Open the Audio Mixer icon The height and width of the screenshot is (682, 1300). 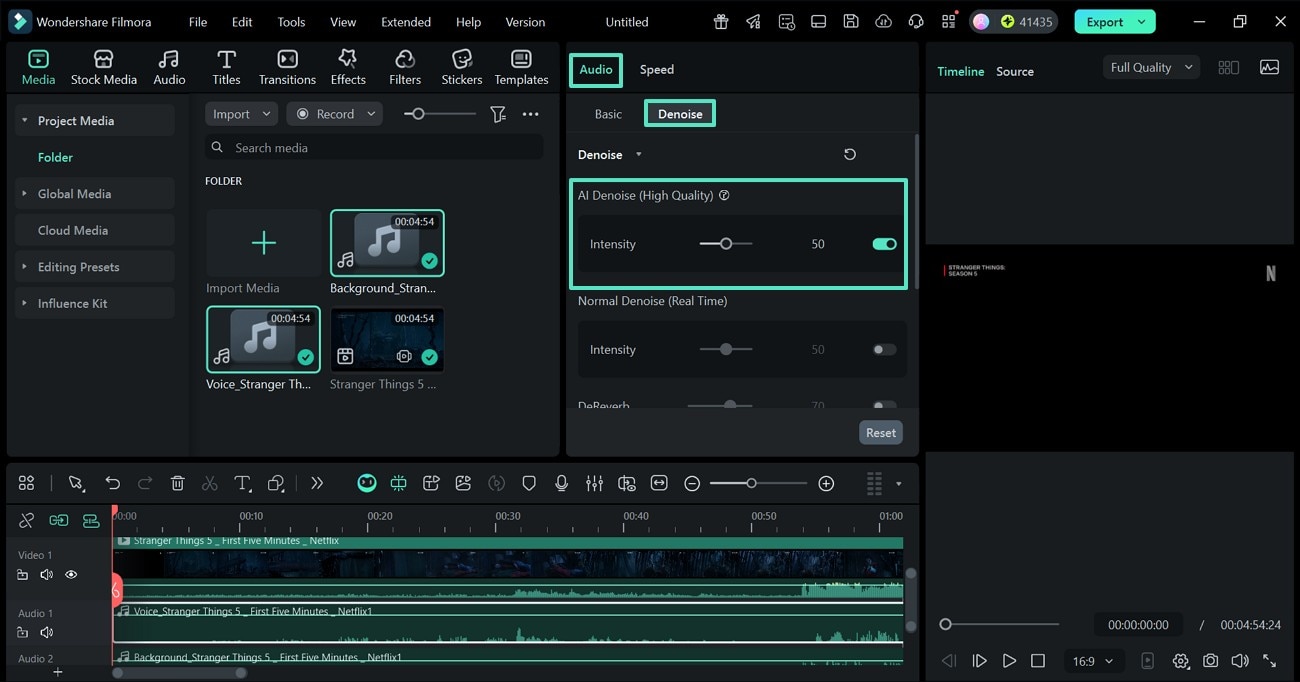pyautogui.click(x=594, y=483)
